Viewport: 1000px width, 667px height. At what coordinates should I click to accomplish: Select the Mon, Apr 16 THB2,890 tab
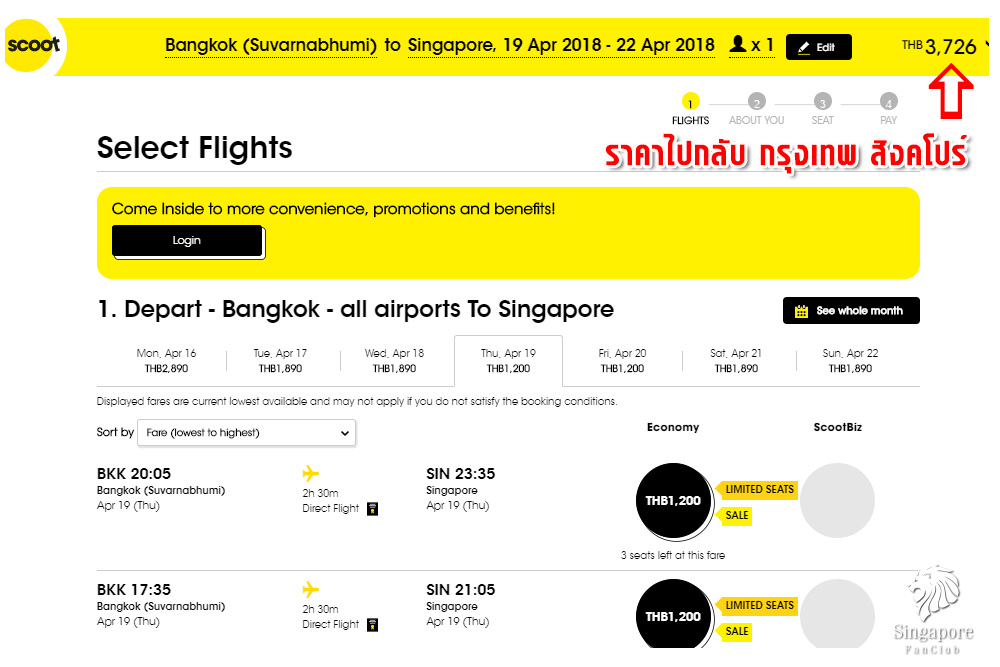point(166,361)
